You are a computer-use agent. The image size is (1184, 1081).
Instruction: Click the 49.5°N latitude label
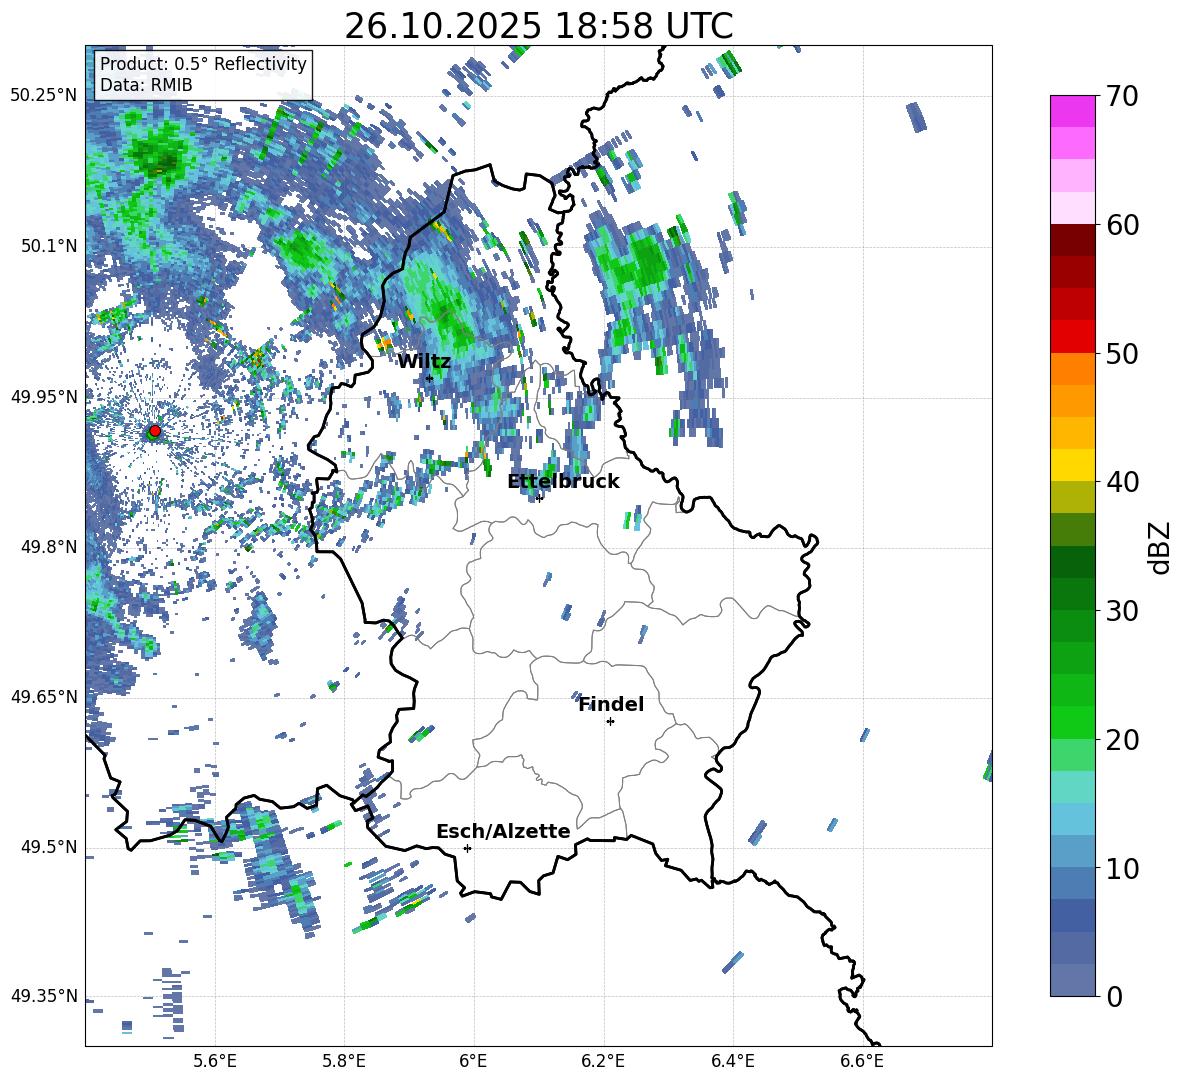coord(49,846)
